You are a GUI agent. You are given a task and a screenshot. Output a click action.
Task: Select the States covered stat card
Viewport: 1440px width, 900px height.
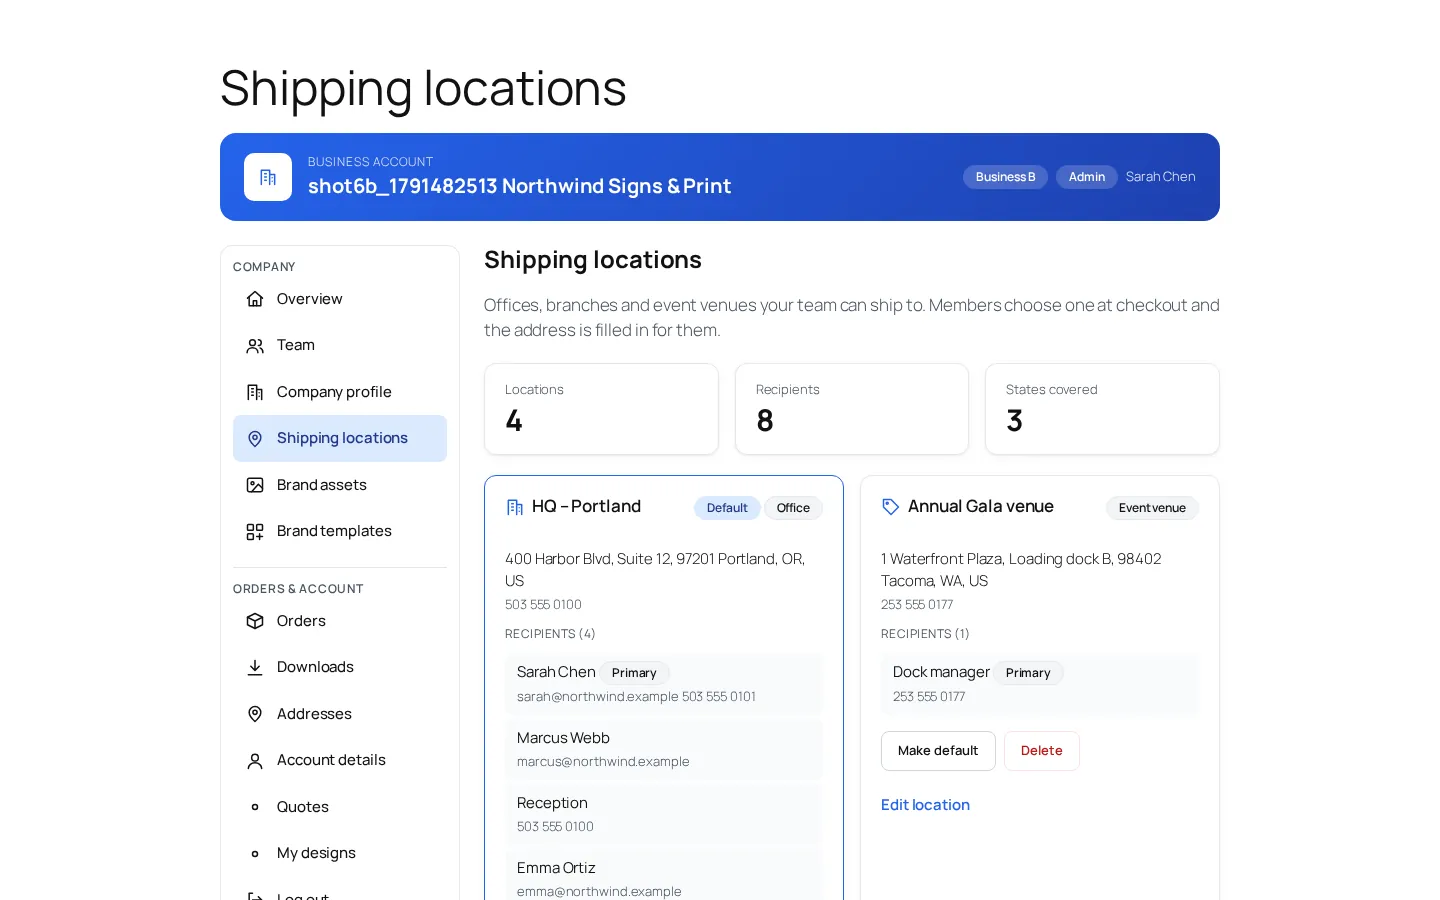point(1102,409)
